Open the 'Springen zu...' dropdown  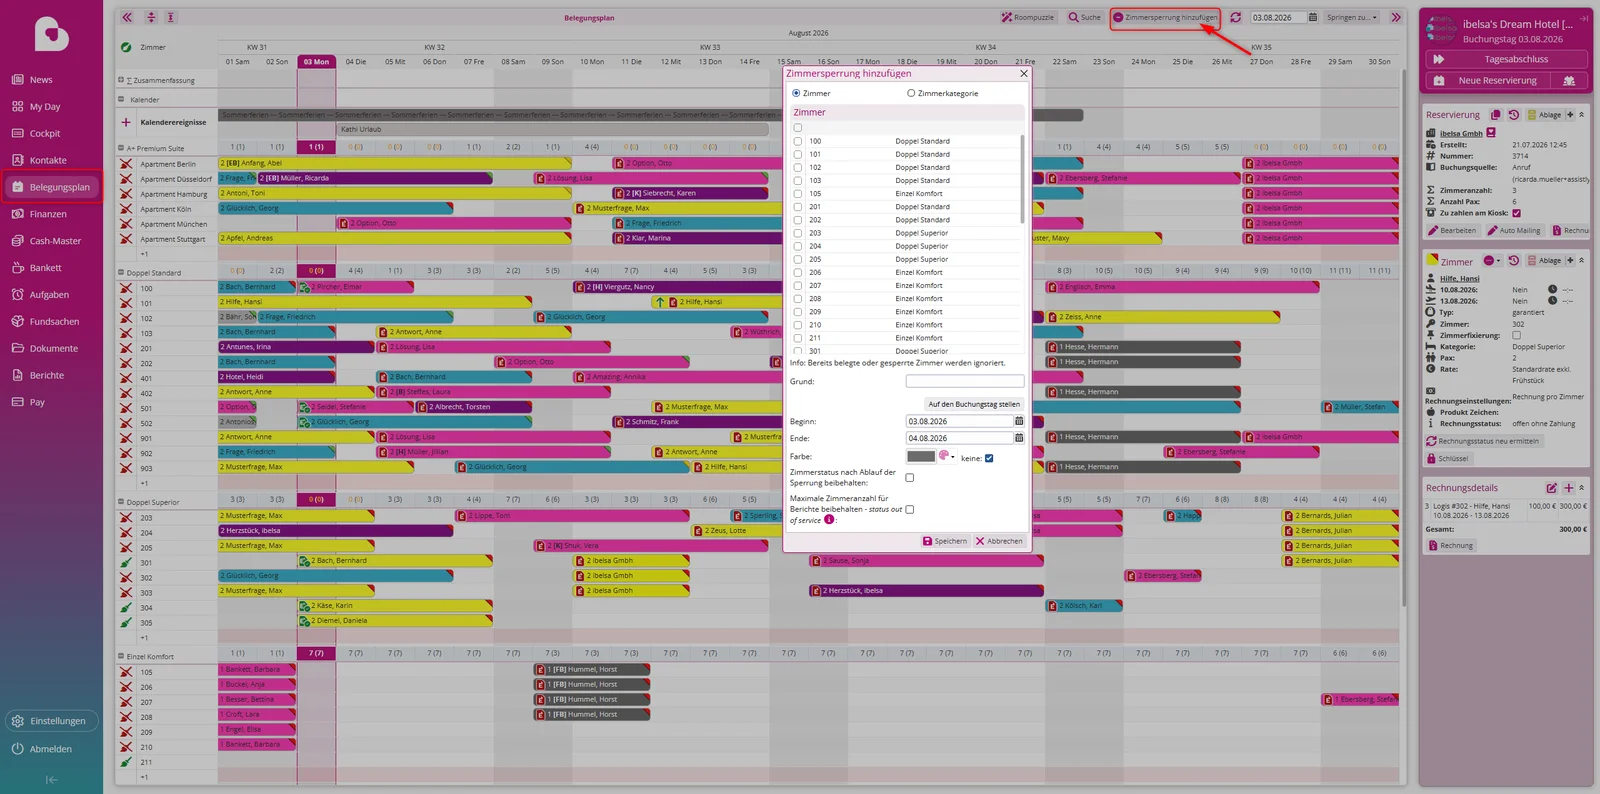point(1352,17)
